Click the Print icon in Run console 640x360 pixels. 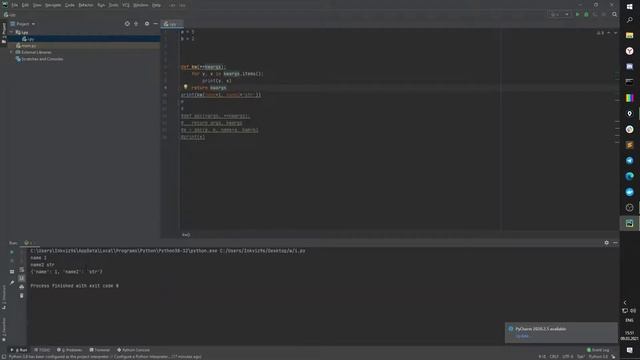[22, 287]
